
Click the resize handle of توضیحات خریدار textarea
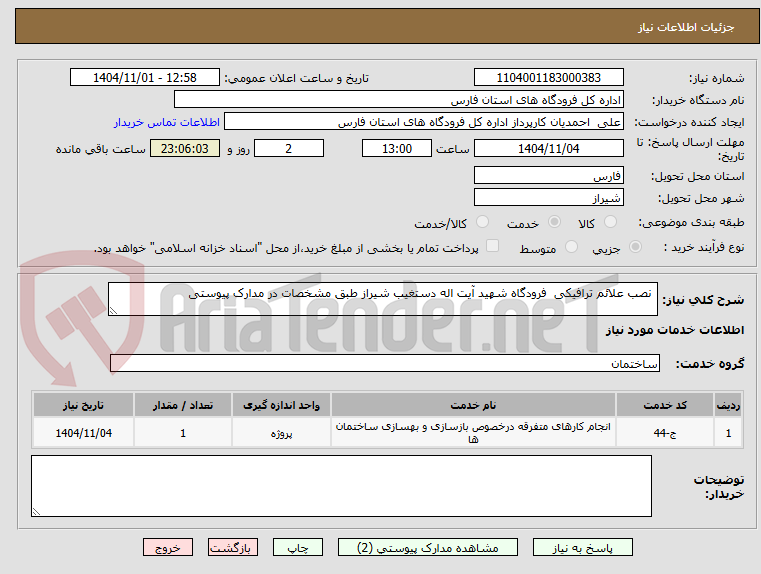click(36, 511)
